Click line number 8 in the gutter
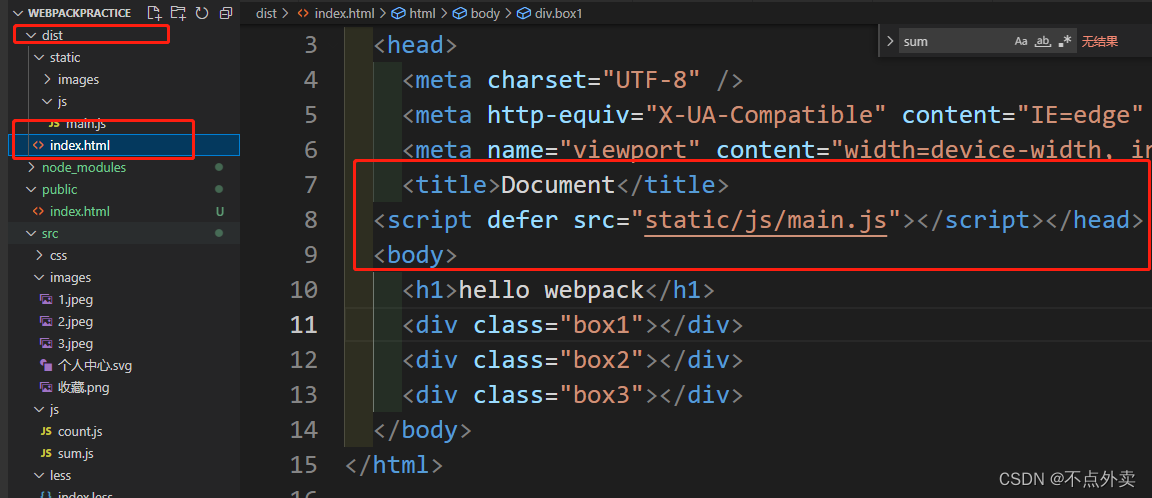 coord(311,220)
